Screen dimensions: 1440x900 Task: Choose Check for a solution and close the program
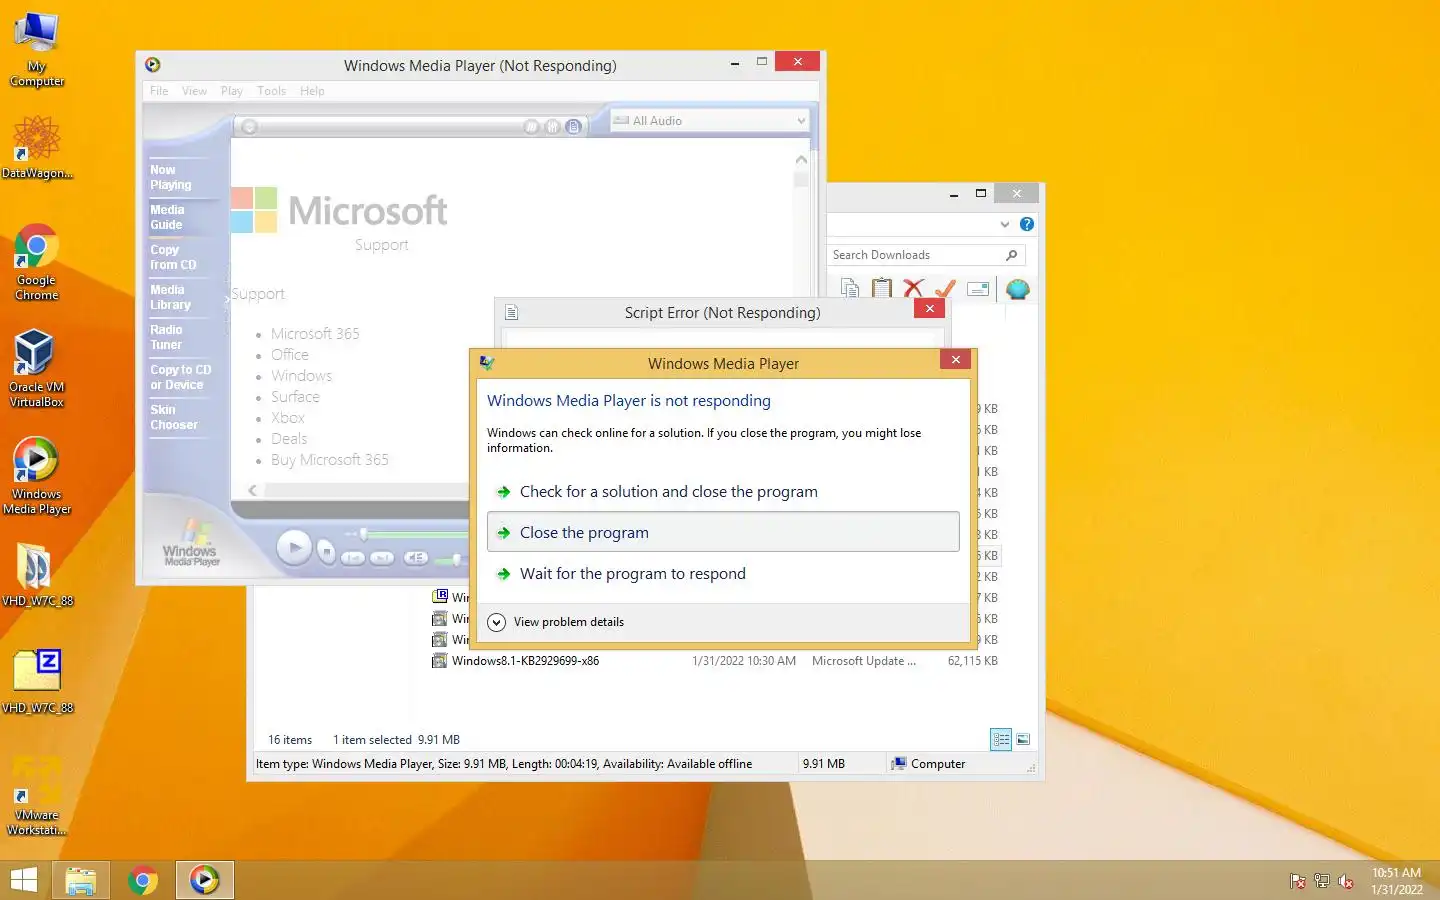723,492
